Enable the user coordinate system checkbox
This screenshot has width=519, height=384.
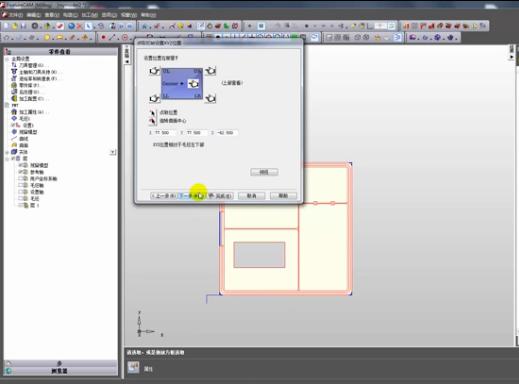coord(21,179)
